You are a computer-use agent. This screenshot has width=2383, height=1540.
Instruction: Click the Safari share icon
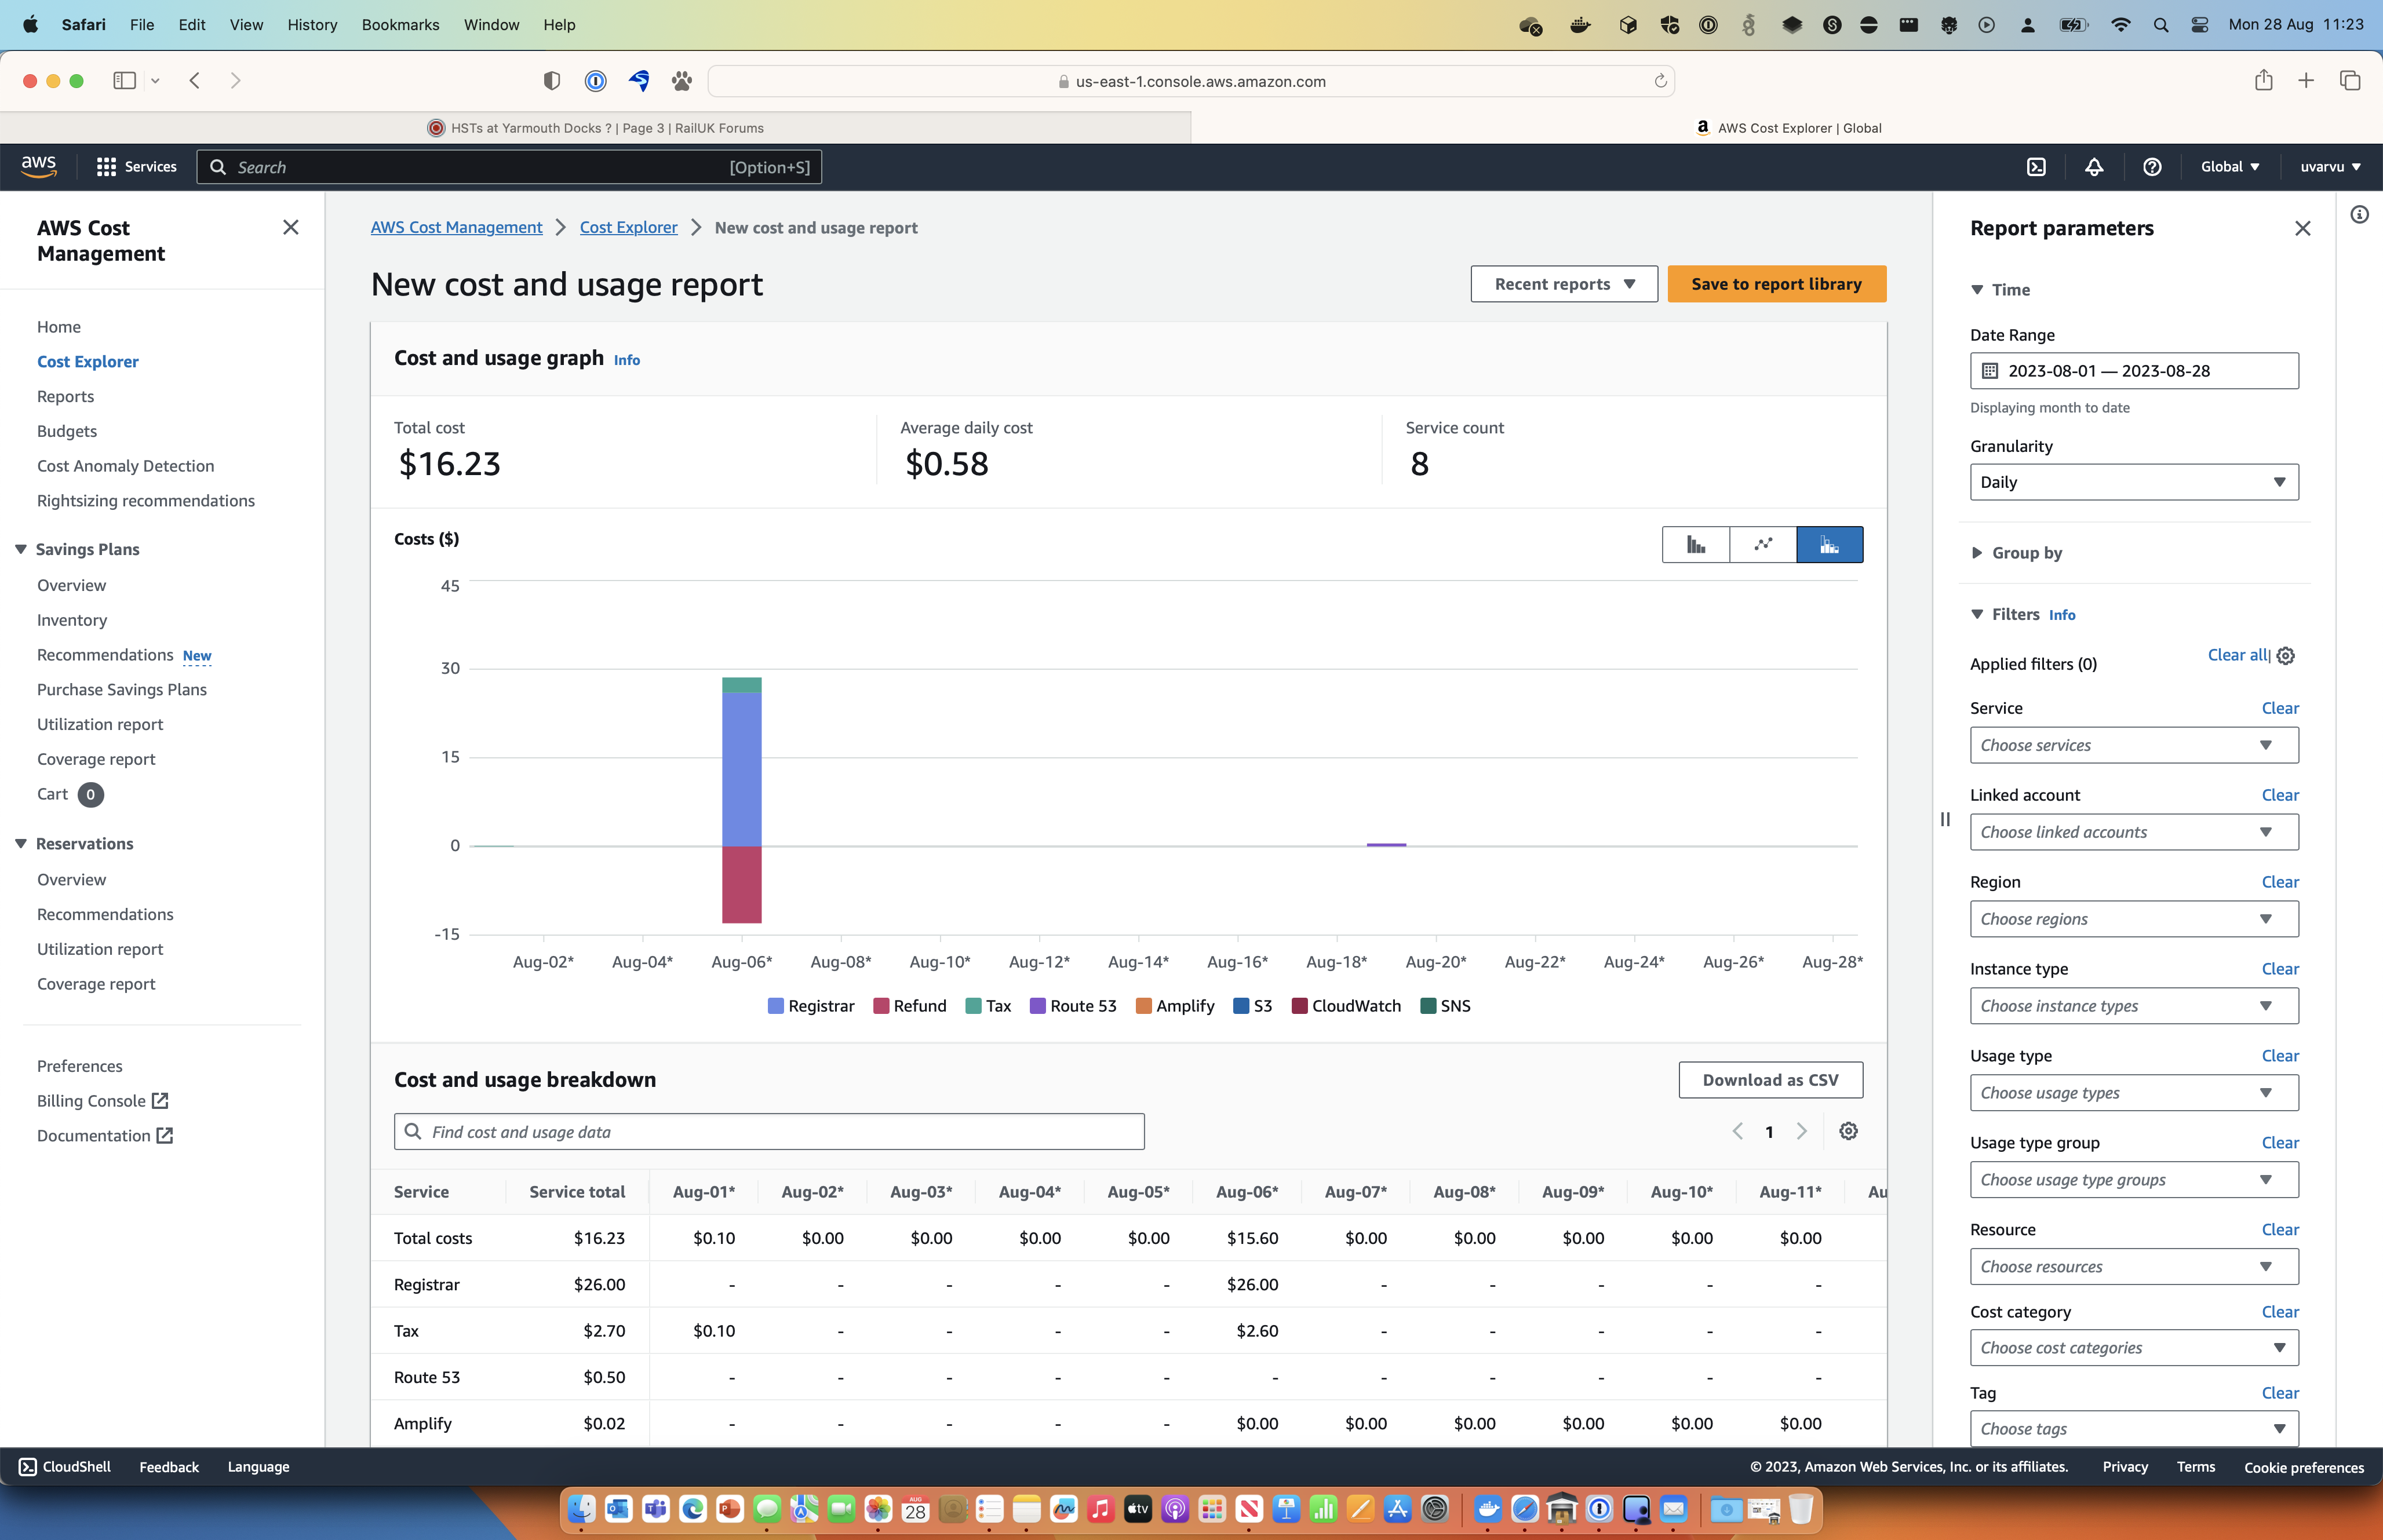(2264, 81)
